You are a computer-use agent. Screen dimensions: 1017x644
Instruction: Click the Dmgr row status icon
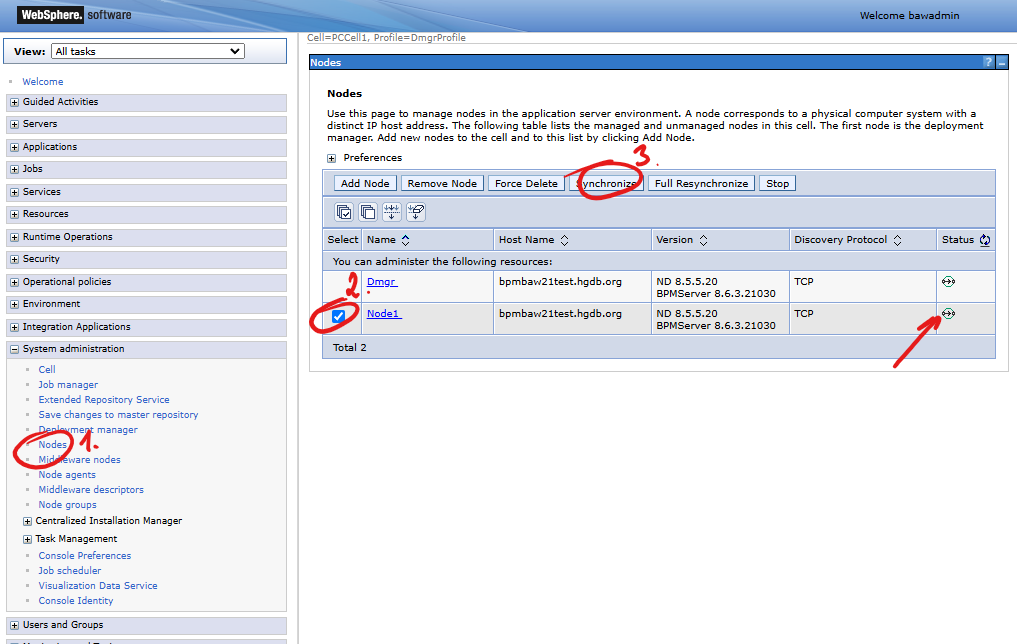click(x=948, y=281)
